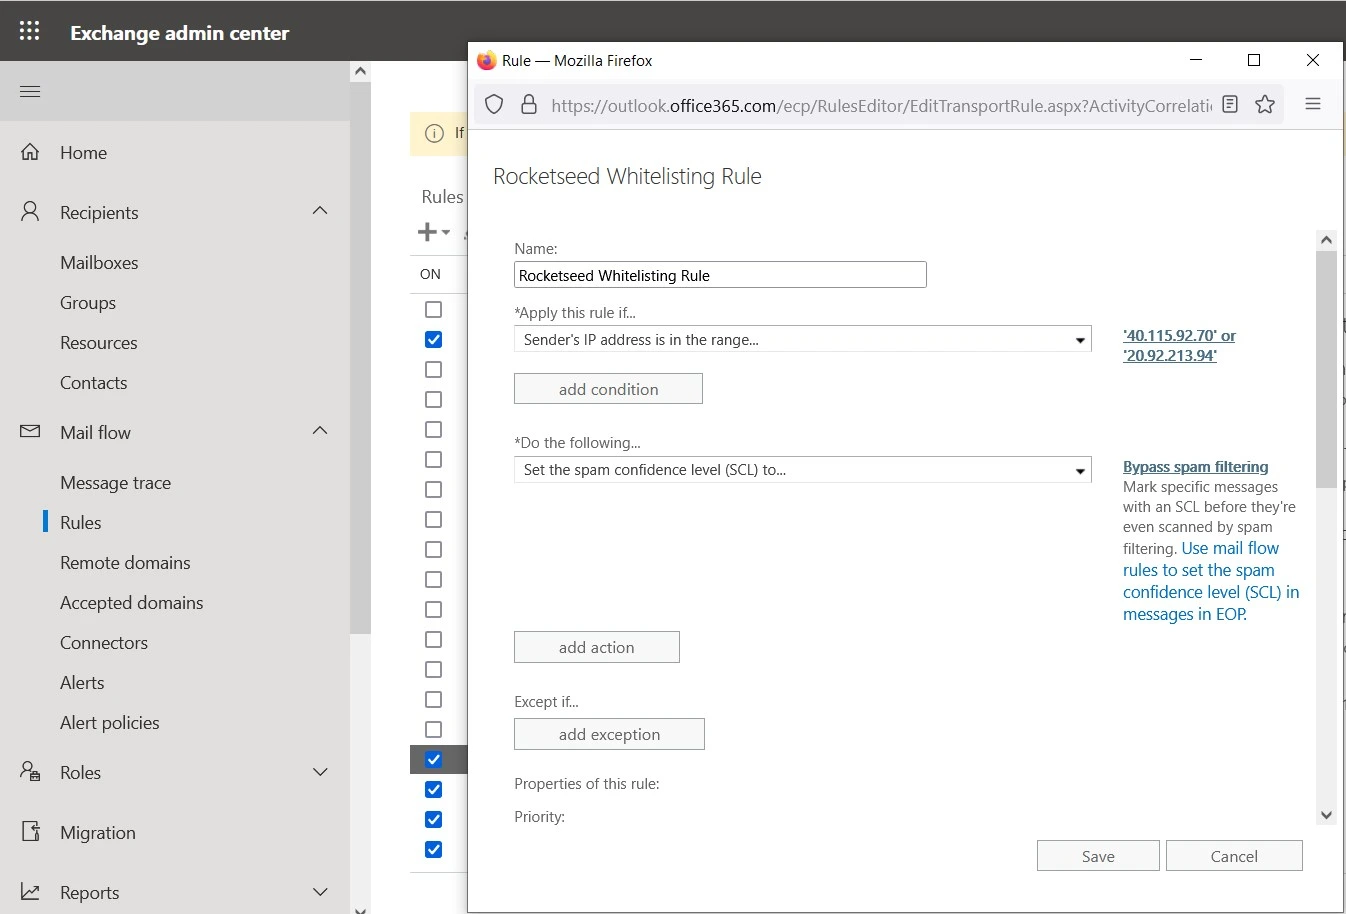This screenshot has height=914, width=1346.
Task: Maximize the Rule Firefox window
Action: pos(1254,60)
